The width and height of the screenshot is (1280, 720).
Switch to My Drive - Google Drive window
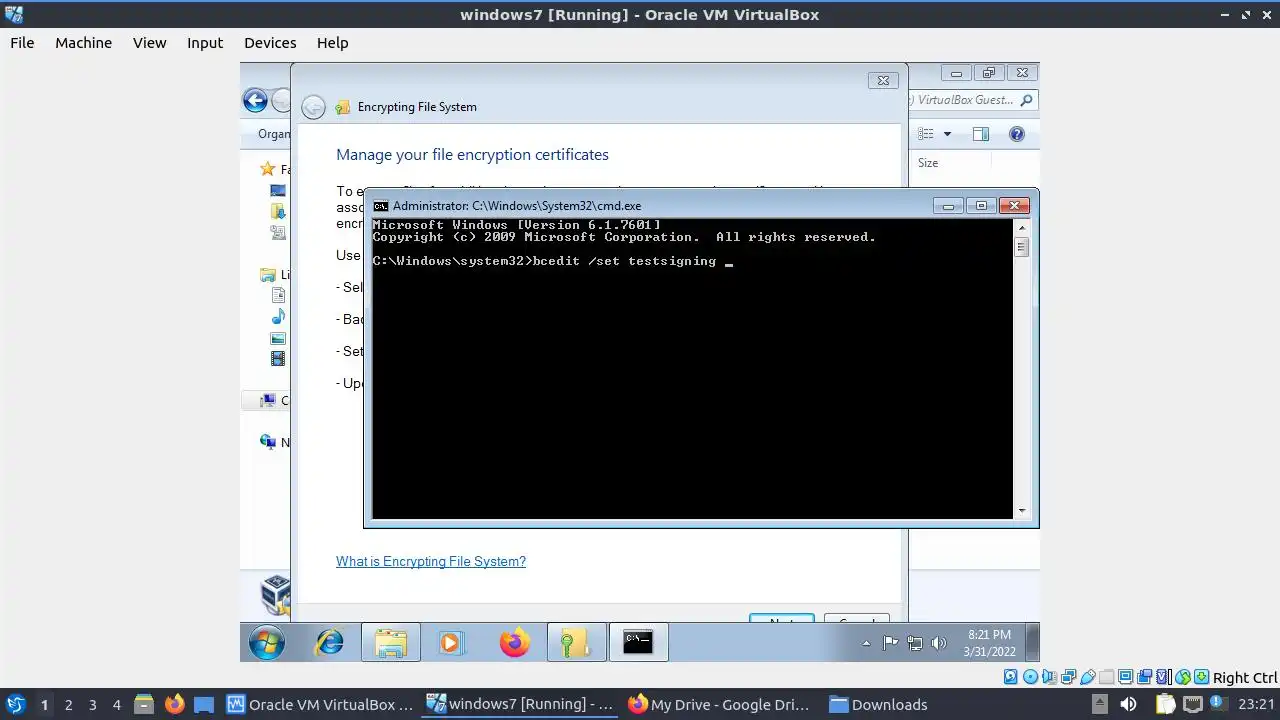(x=720, y=704)
